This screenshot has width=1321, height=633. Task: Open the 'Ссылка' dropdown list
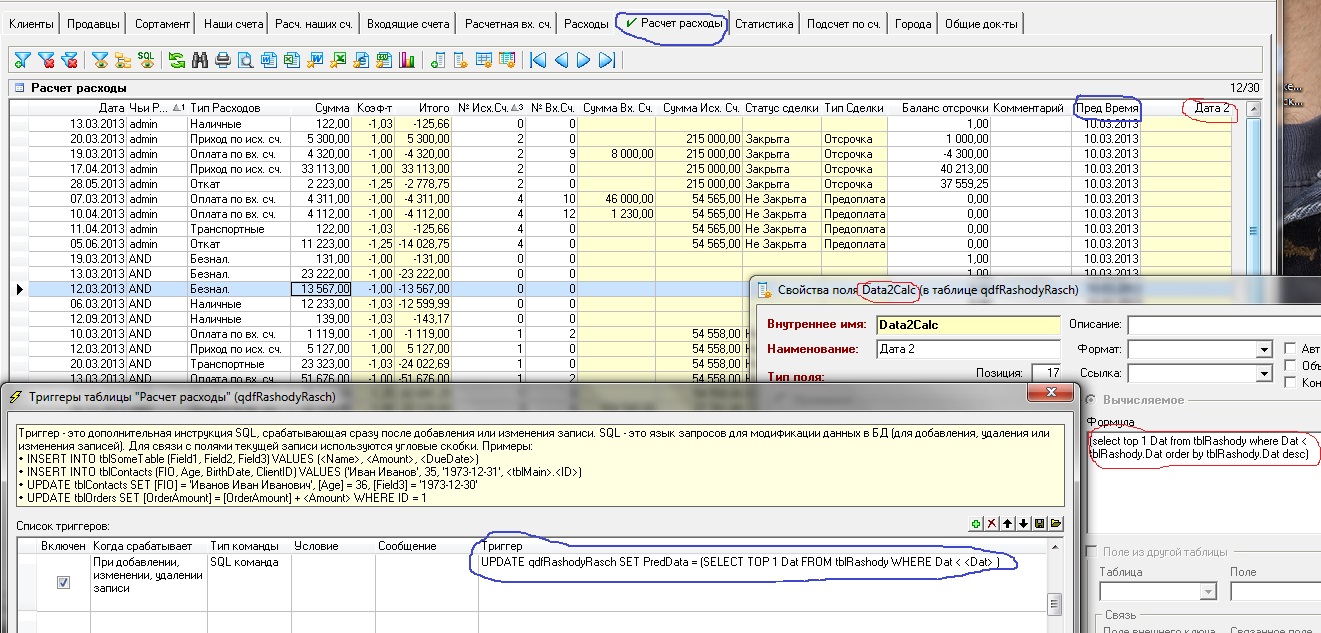coord(1264,373)
